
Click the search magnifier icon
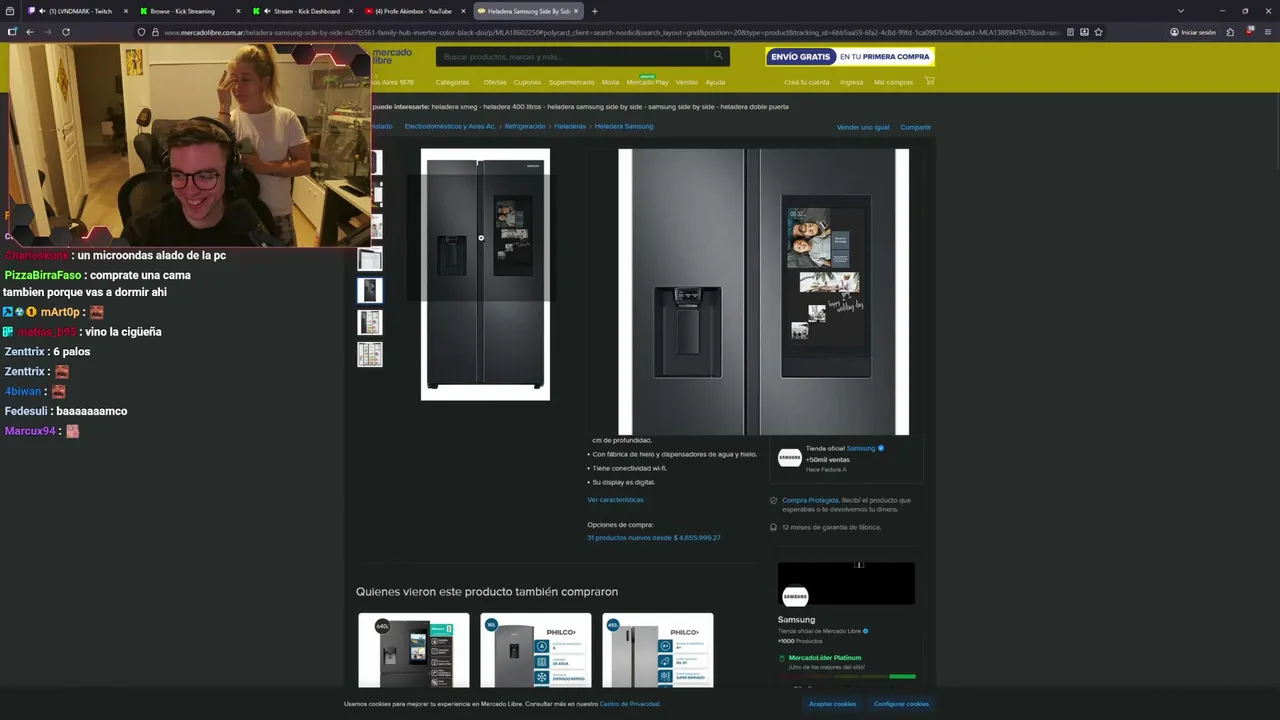point(718,56)
